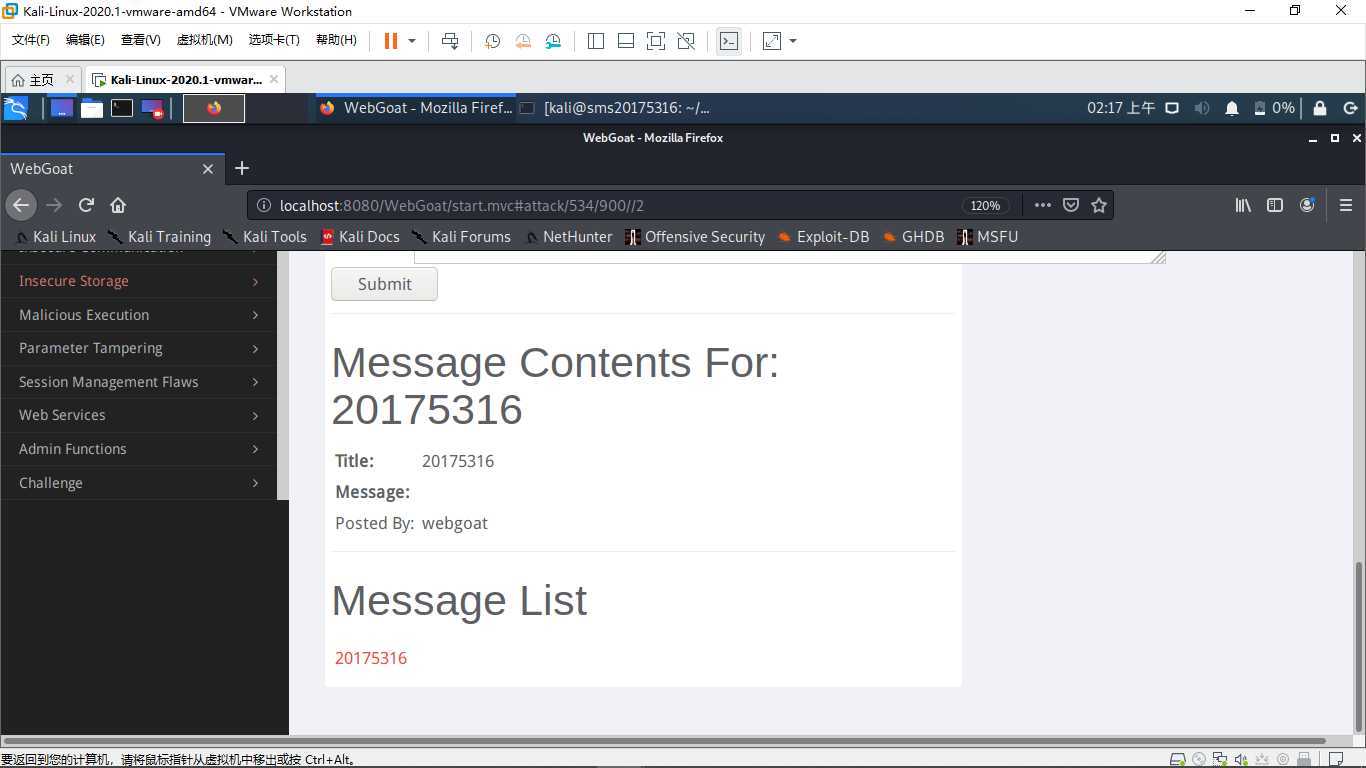Open the snapshot manager icon
The width and height of the screenshot is (1366, 768).
554,41
